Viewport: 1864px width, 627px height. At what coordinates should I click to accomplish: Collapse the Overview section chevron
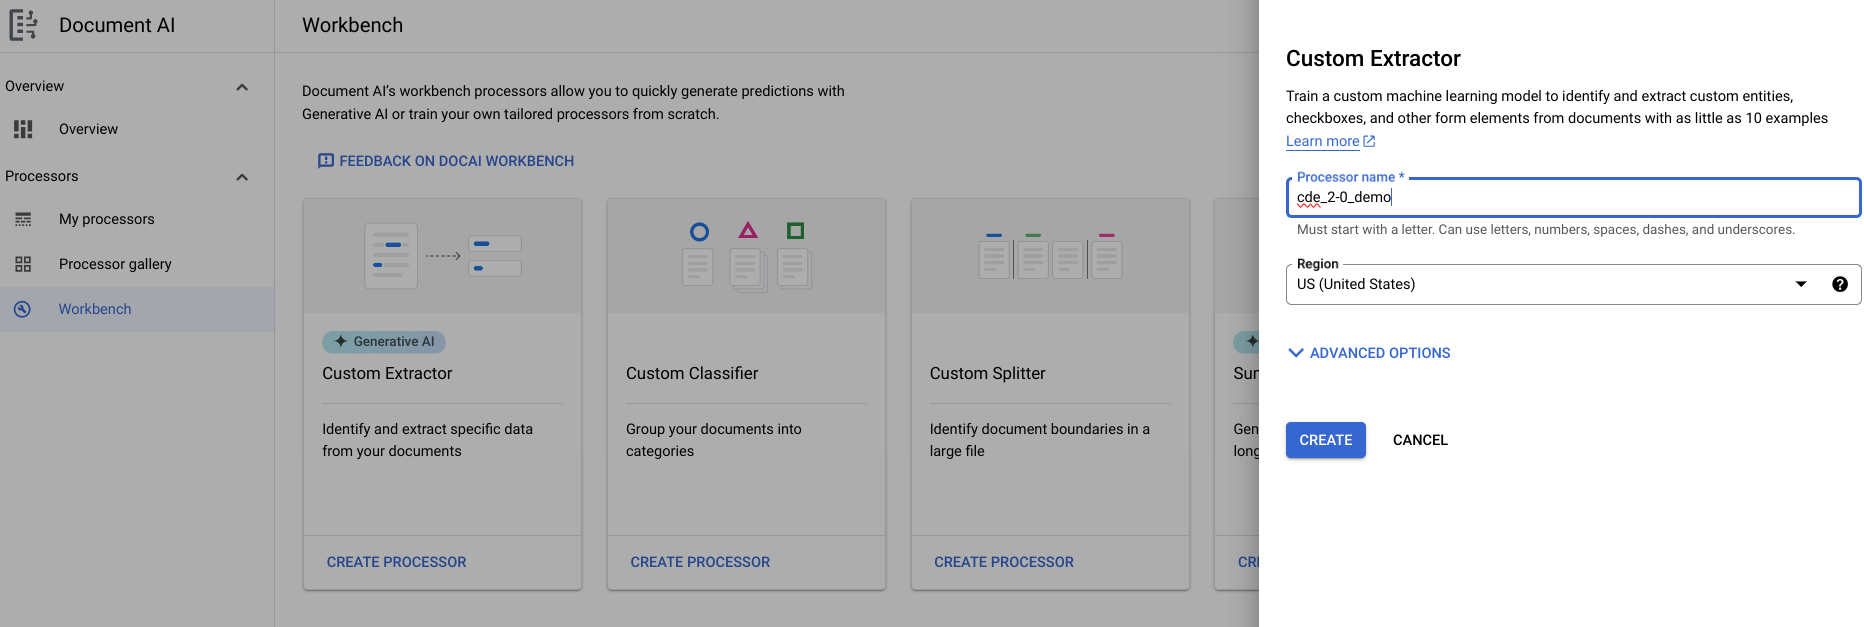point(242,87)
